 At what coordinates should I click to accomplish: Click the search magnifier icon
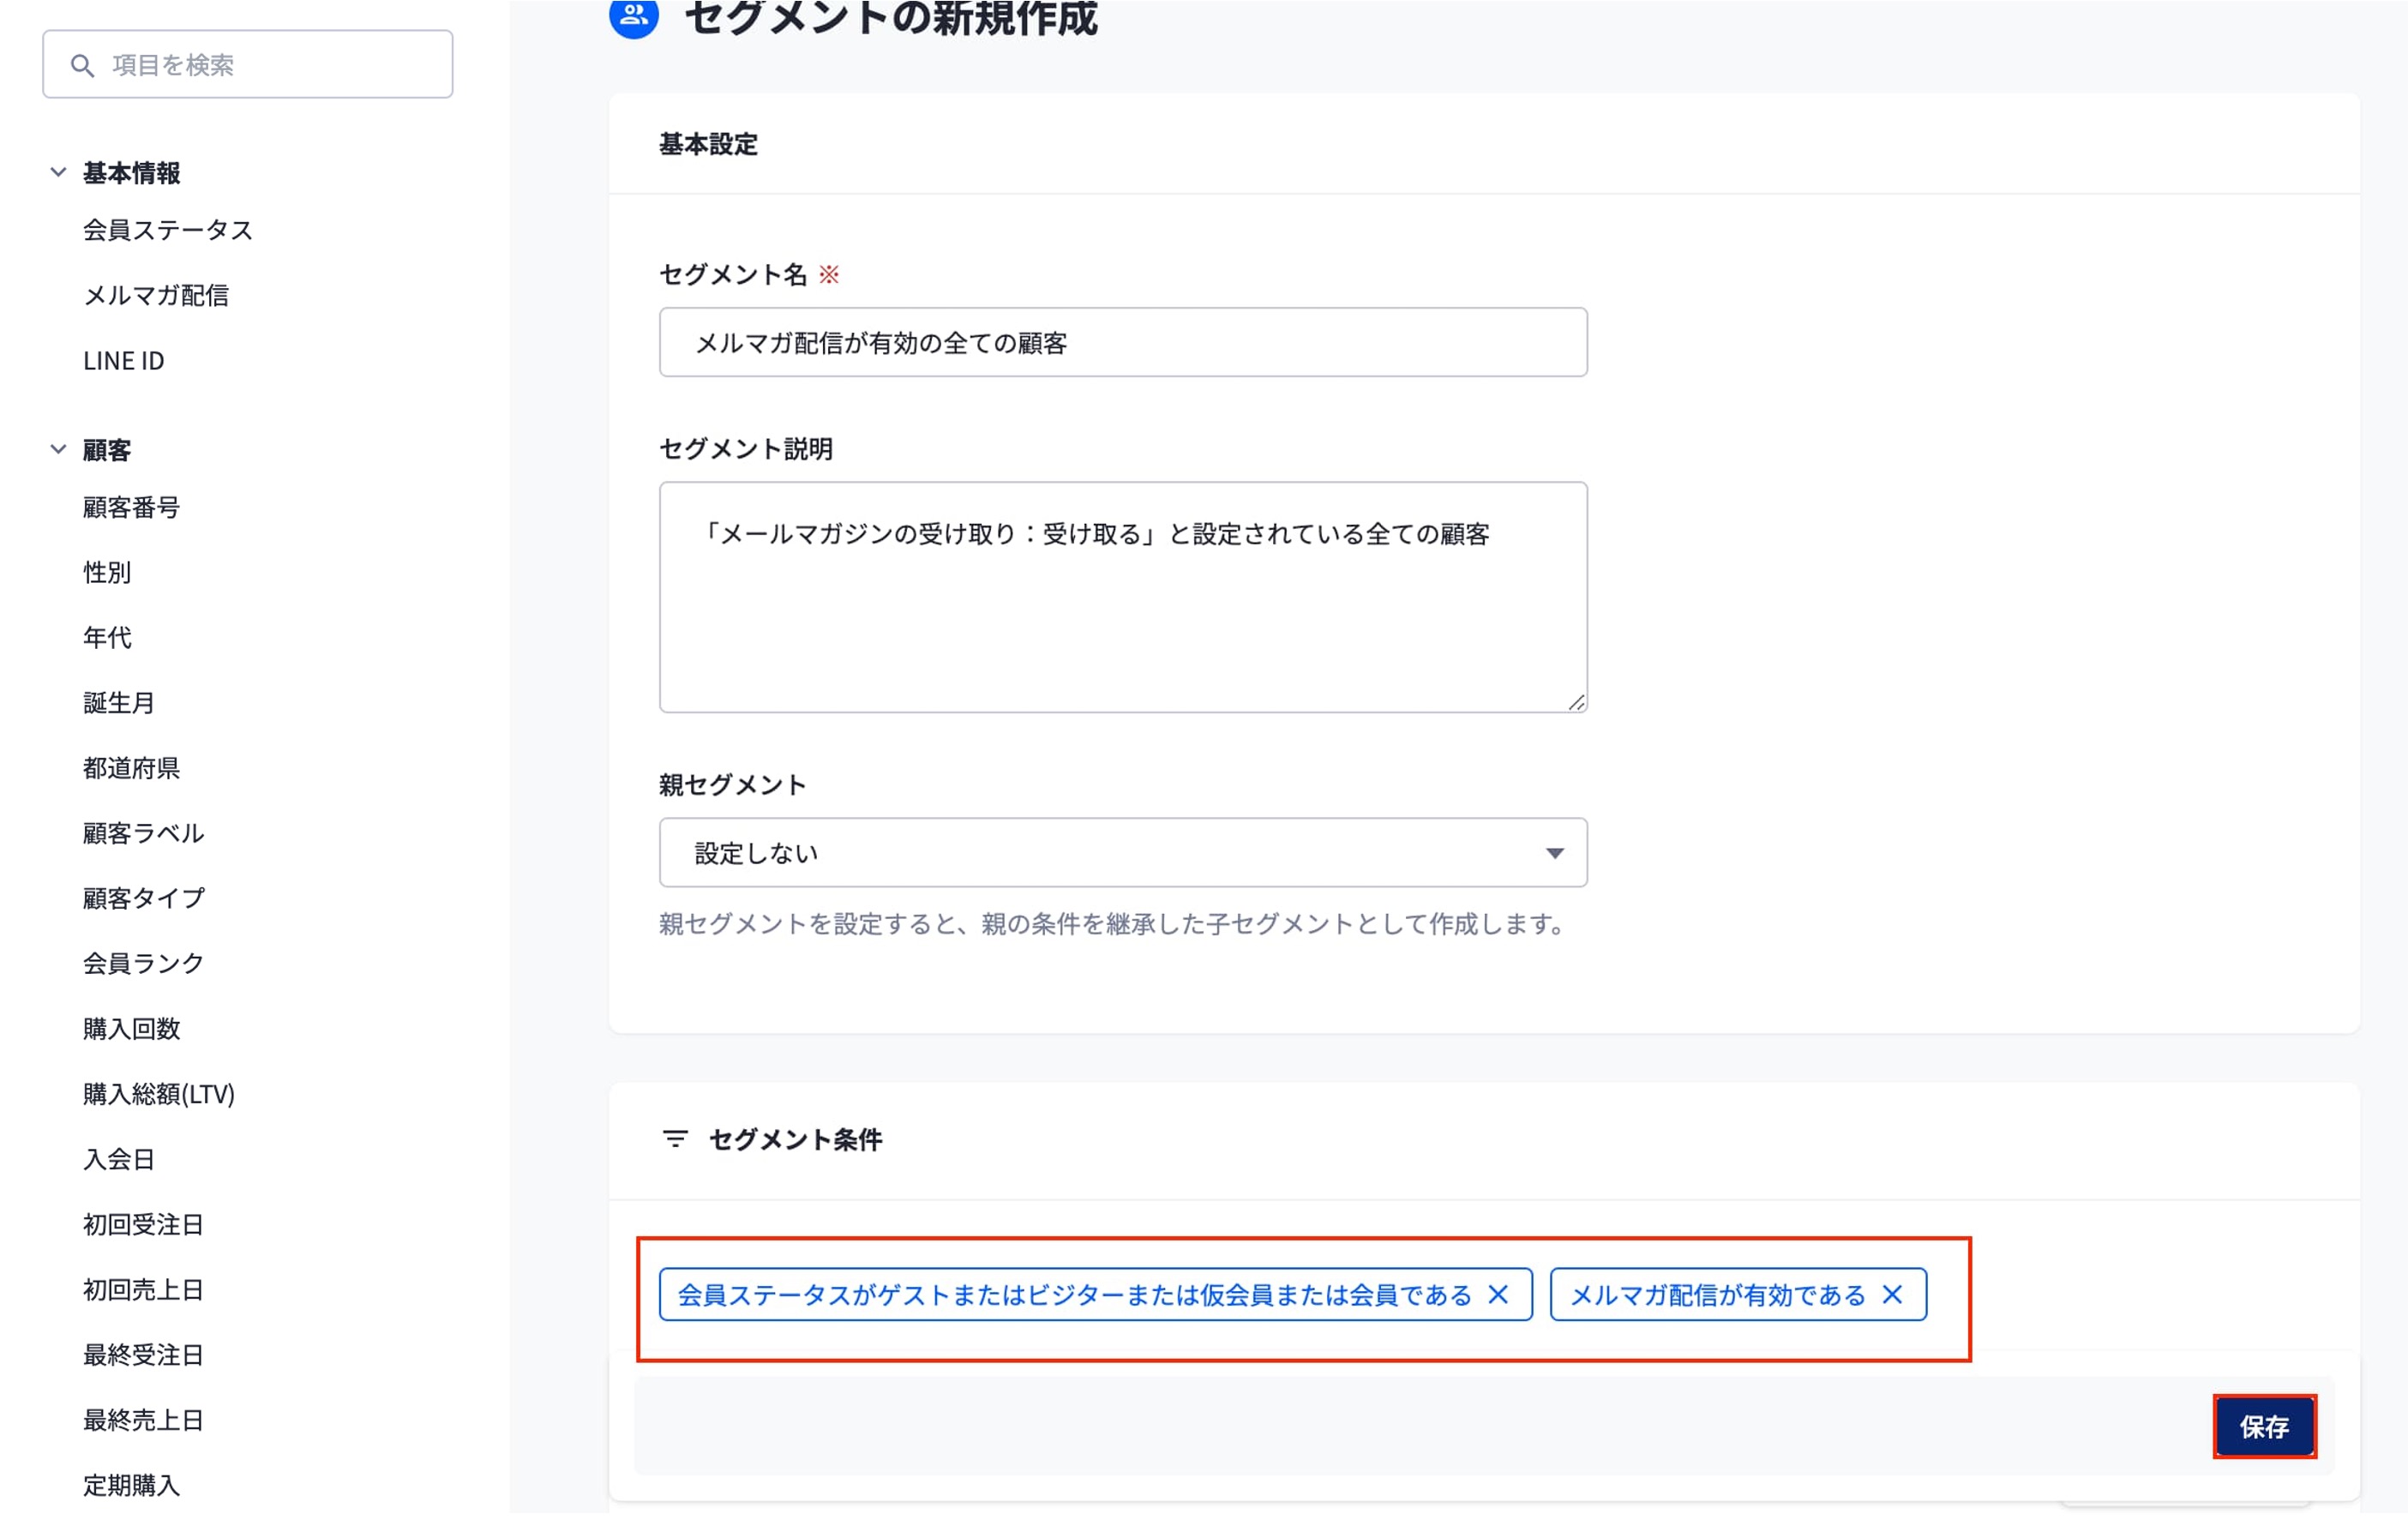coord(82,66)
